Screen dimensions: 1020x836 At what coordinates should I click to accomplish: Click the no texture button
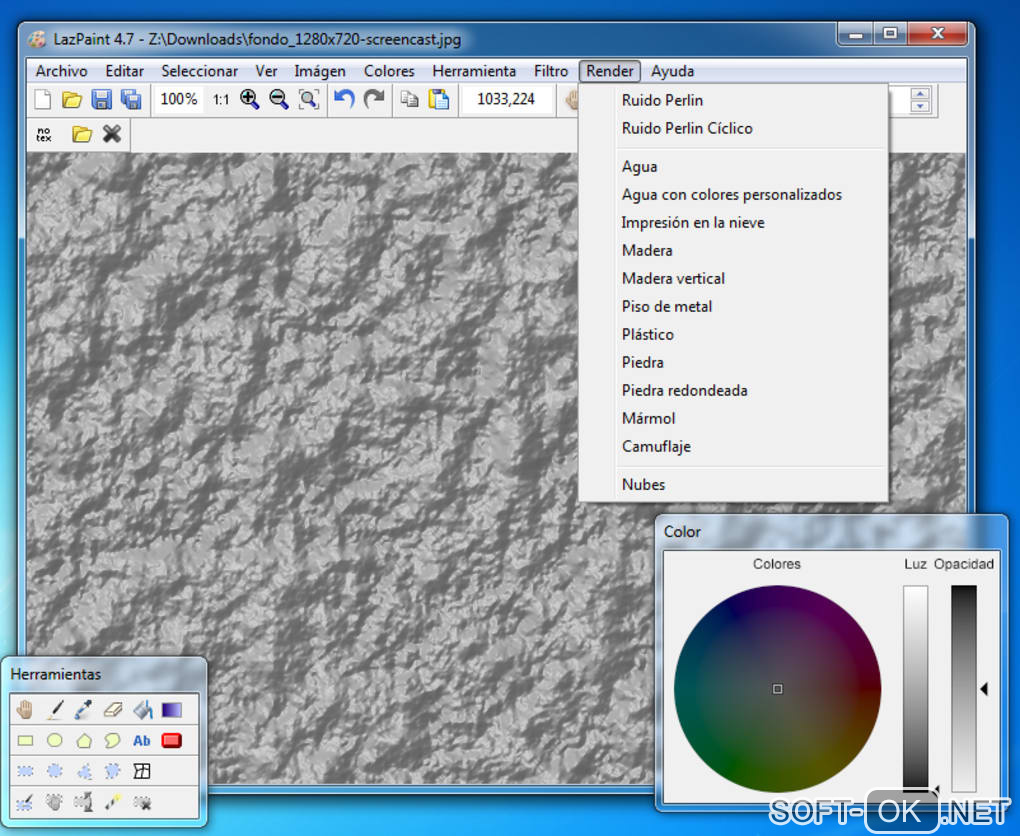tap(44, 134)
